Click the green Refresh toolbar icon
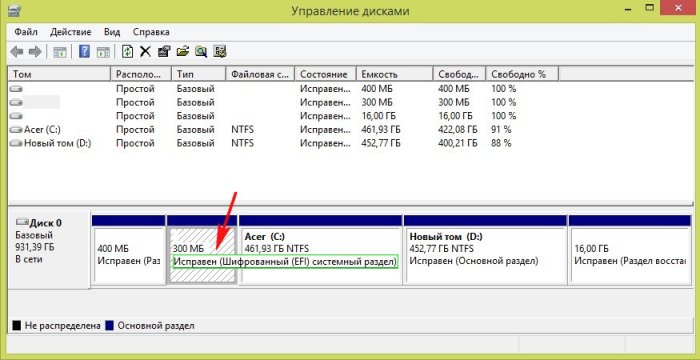The width and height of the screenshot is (700, 360). click(128, 52)
